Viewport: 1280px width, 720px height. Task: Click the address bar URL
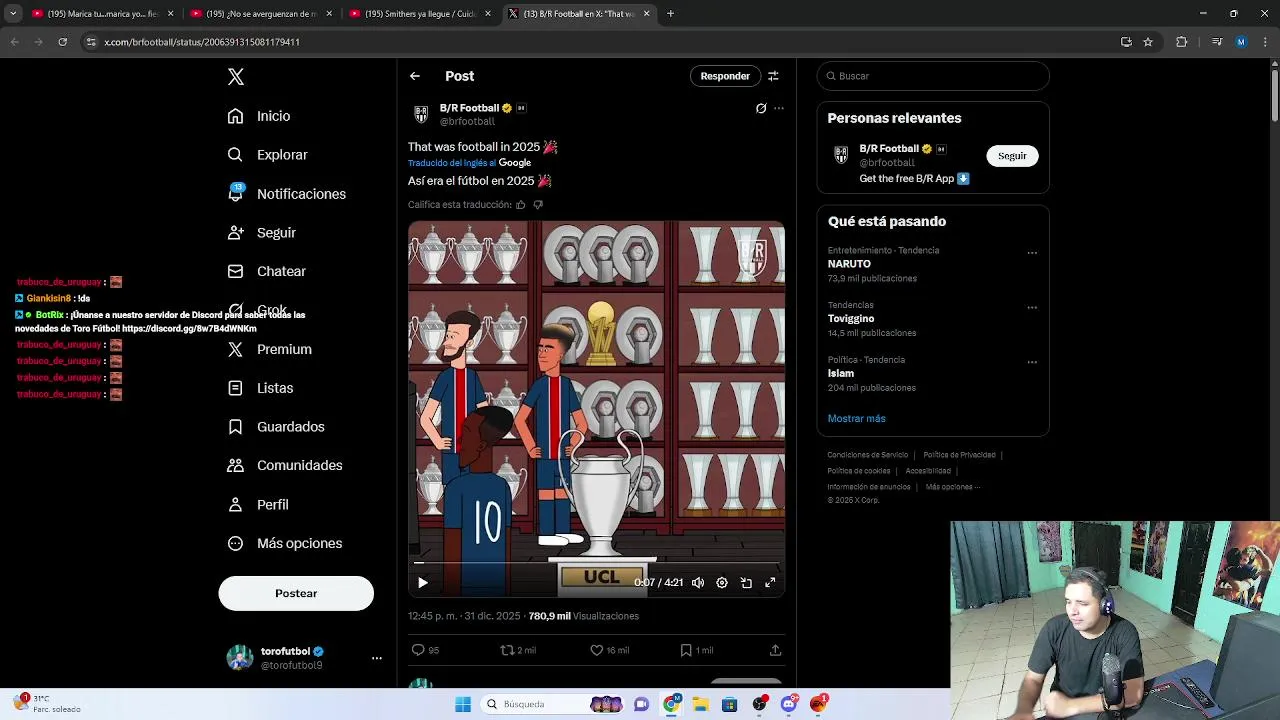tap(202, 42)
